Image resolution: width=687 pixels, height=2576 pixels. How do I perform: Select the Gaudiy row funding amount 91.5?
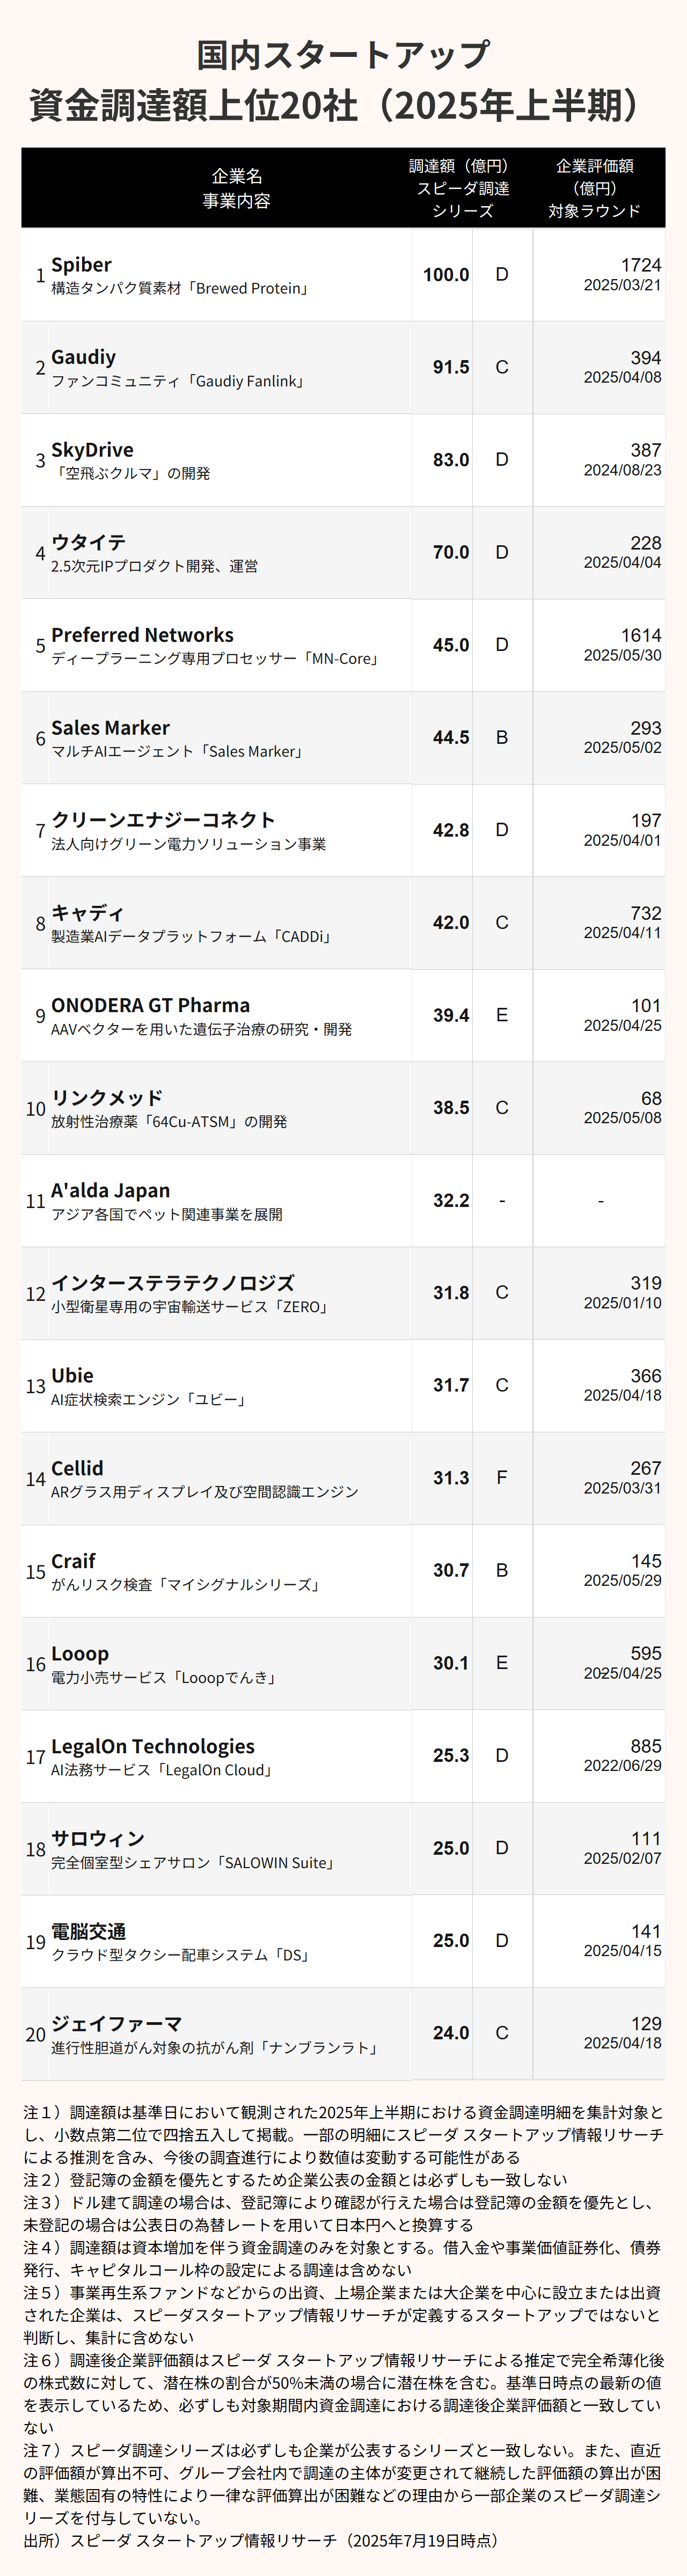click(451, 367)
